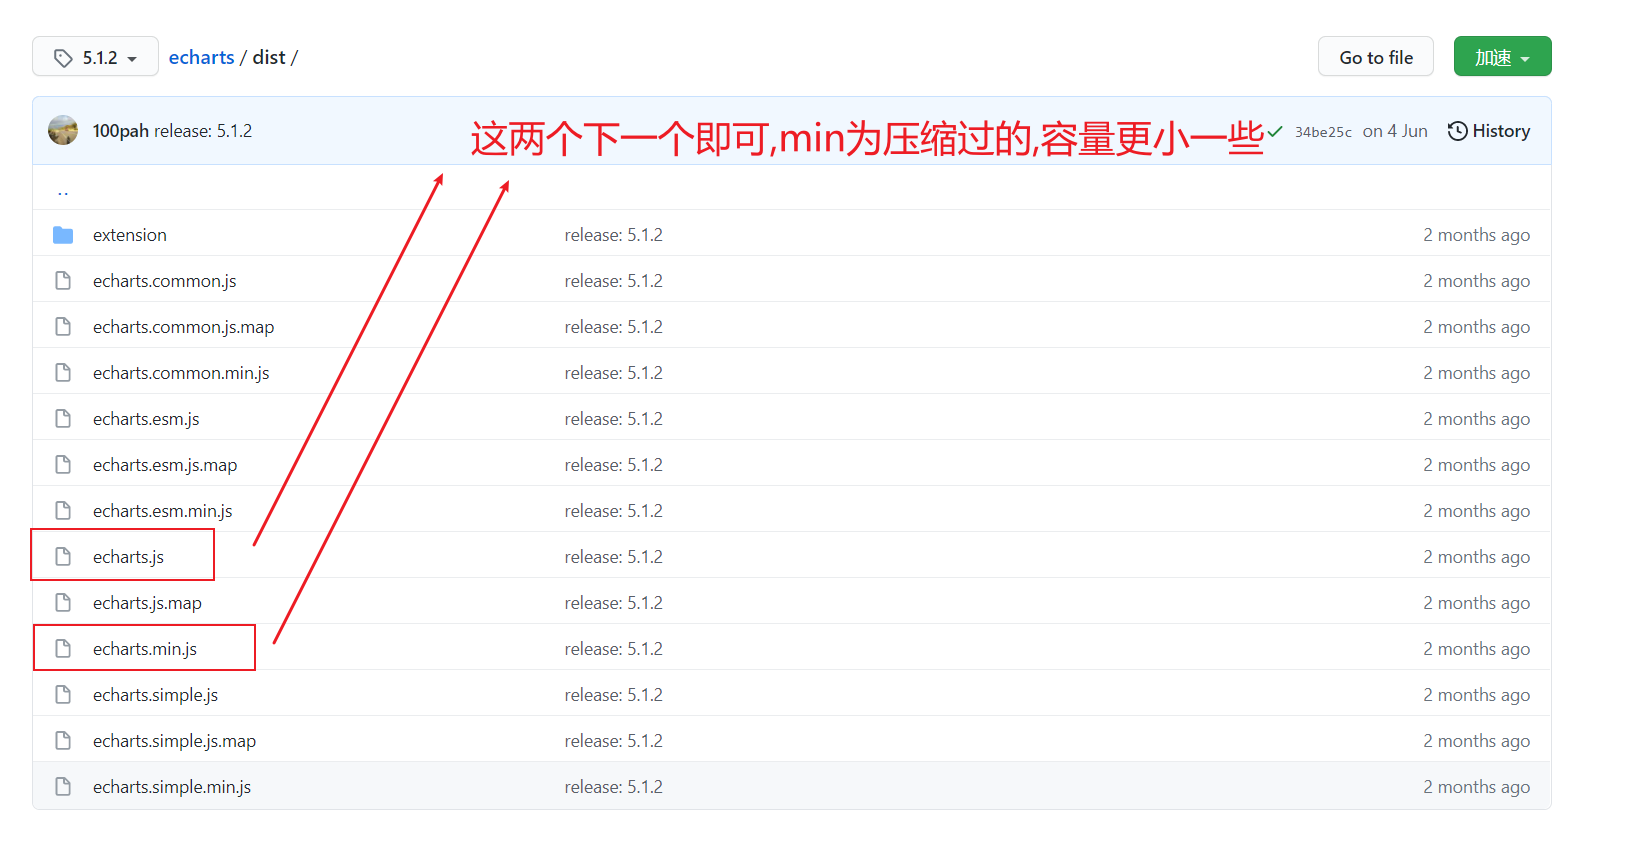Click '2 months ago' in echarts.simple.min.js row
The width and height of the screenshot is (1648, 863).
[1476, 787]
